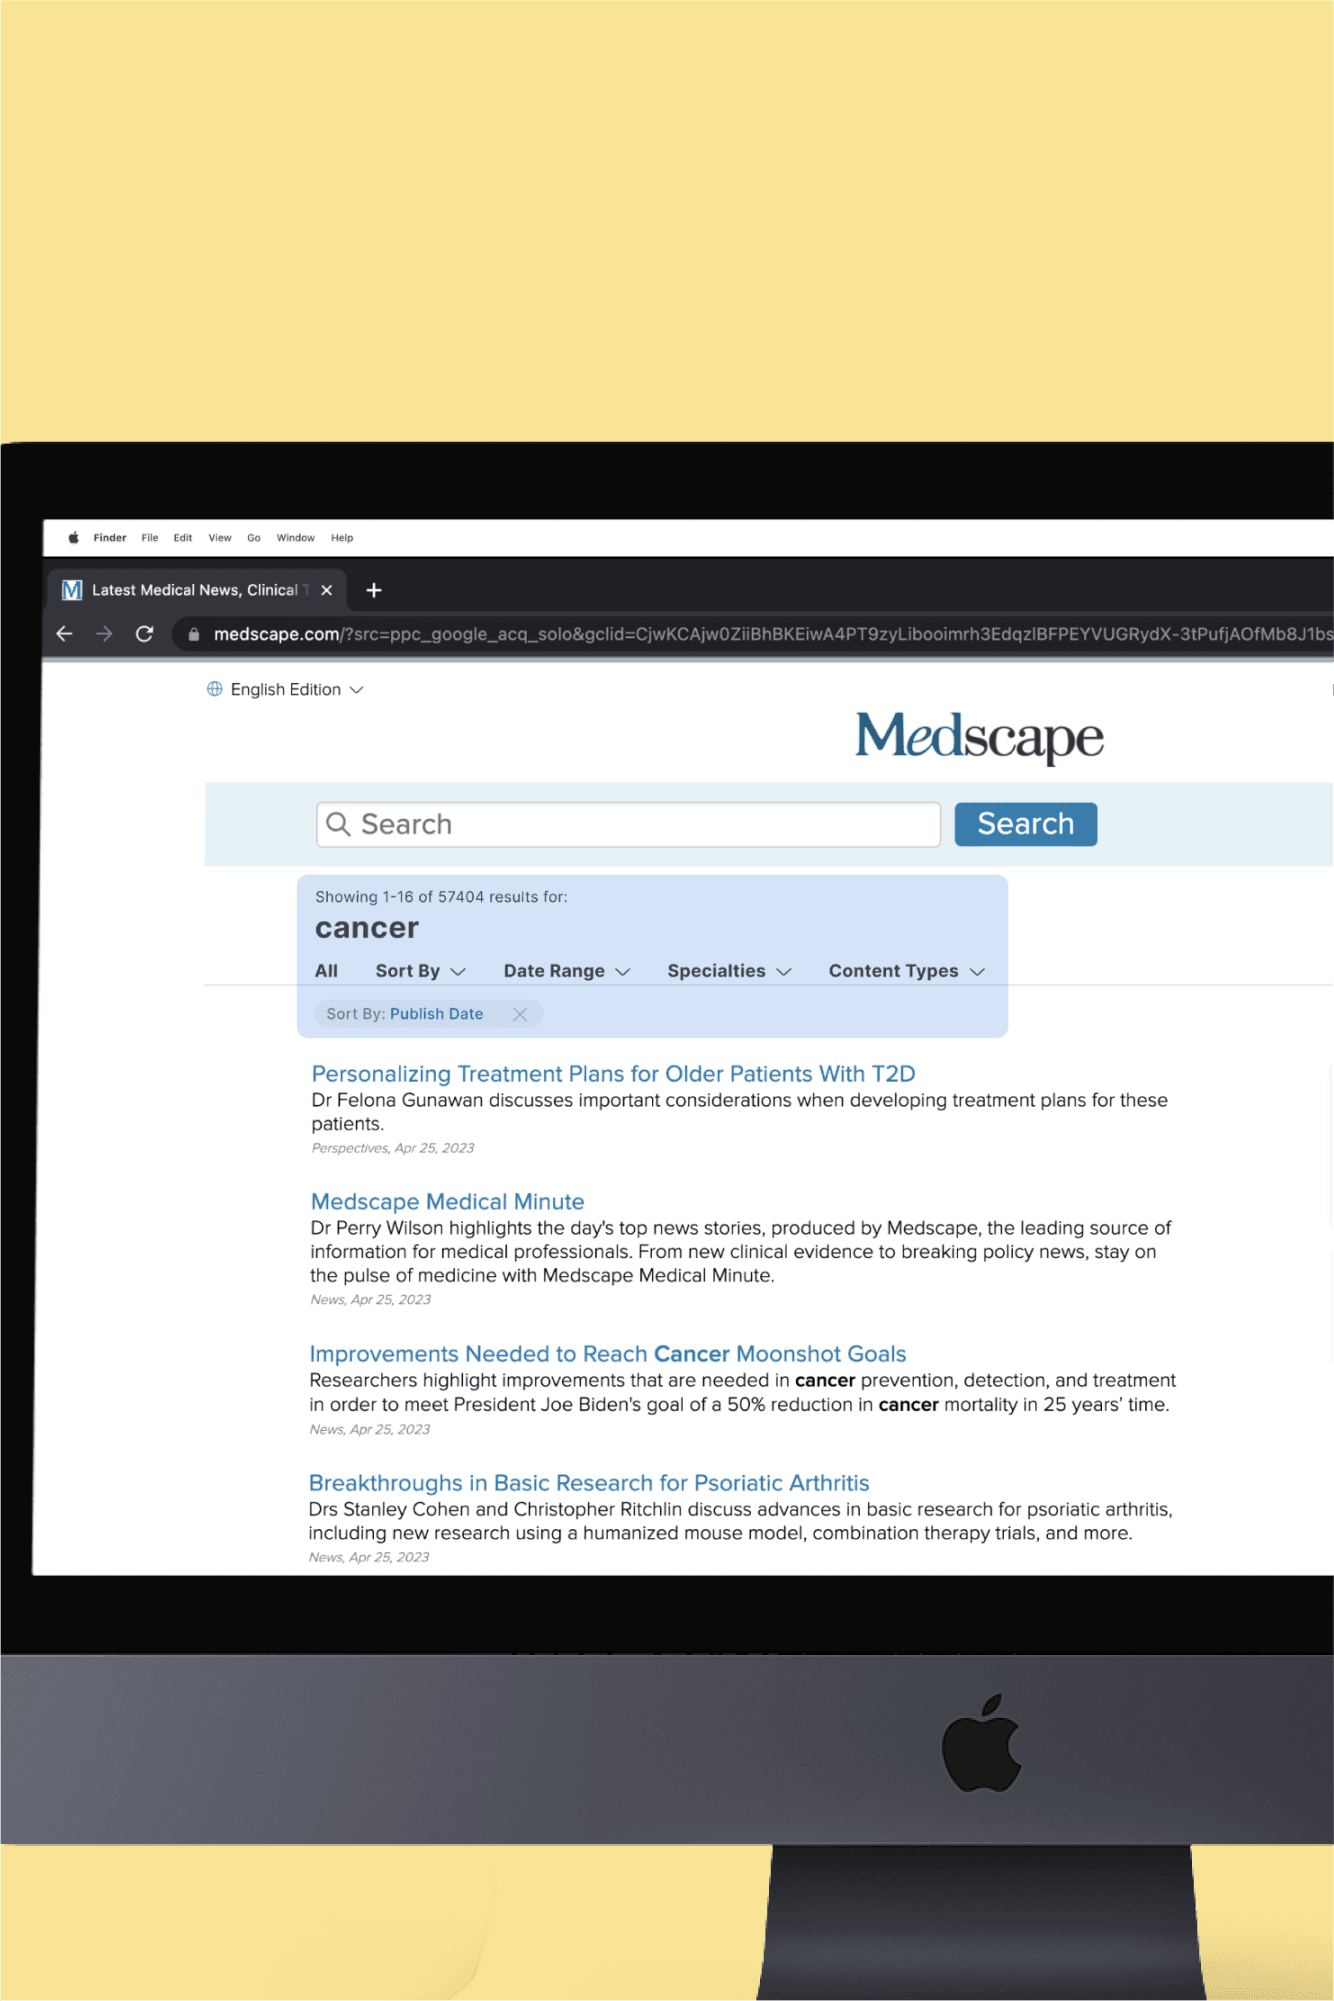The width and height of the screenshot is (1334, 2001).
Task: Expand the Specialties dropdown
Action: [729, 971]
